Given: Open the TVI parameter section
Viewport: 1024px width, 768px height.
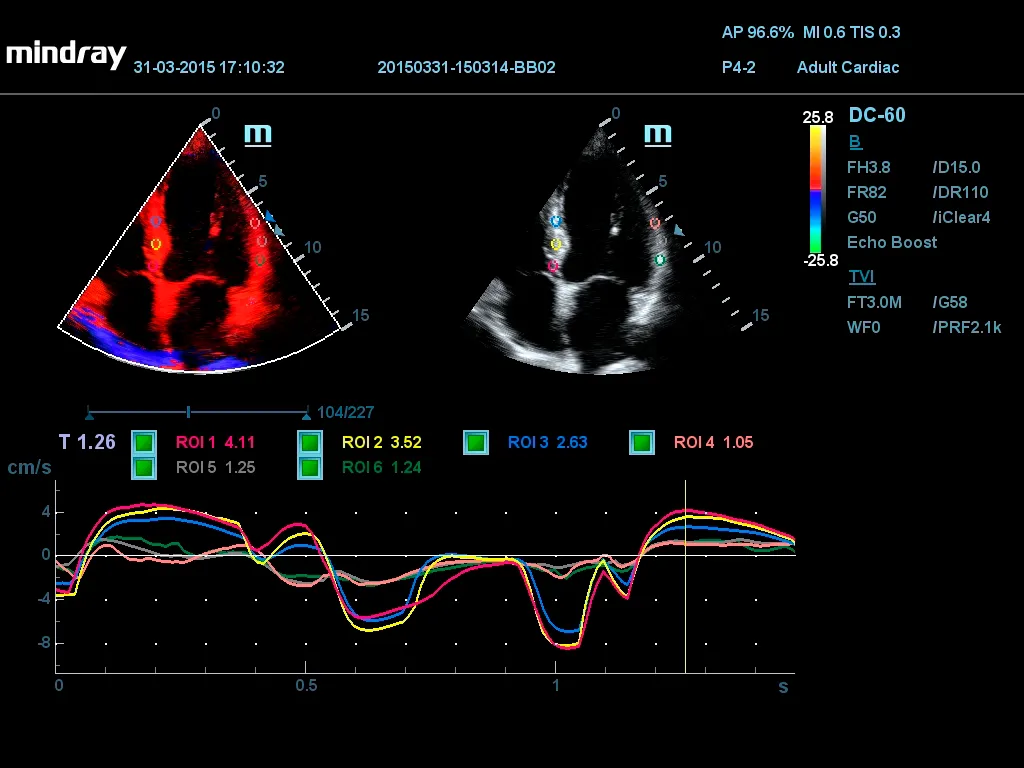Looking at the screenshot, I should [x=861, y=277].
